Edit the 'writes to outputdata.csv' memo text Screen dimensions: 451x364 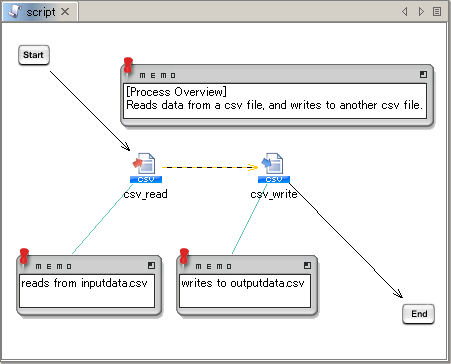[x=245, y=291]
